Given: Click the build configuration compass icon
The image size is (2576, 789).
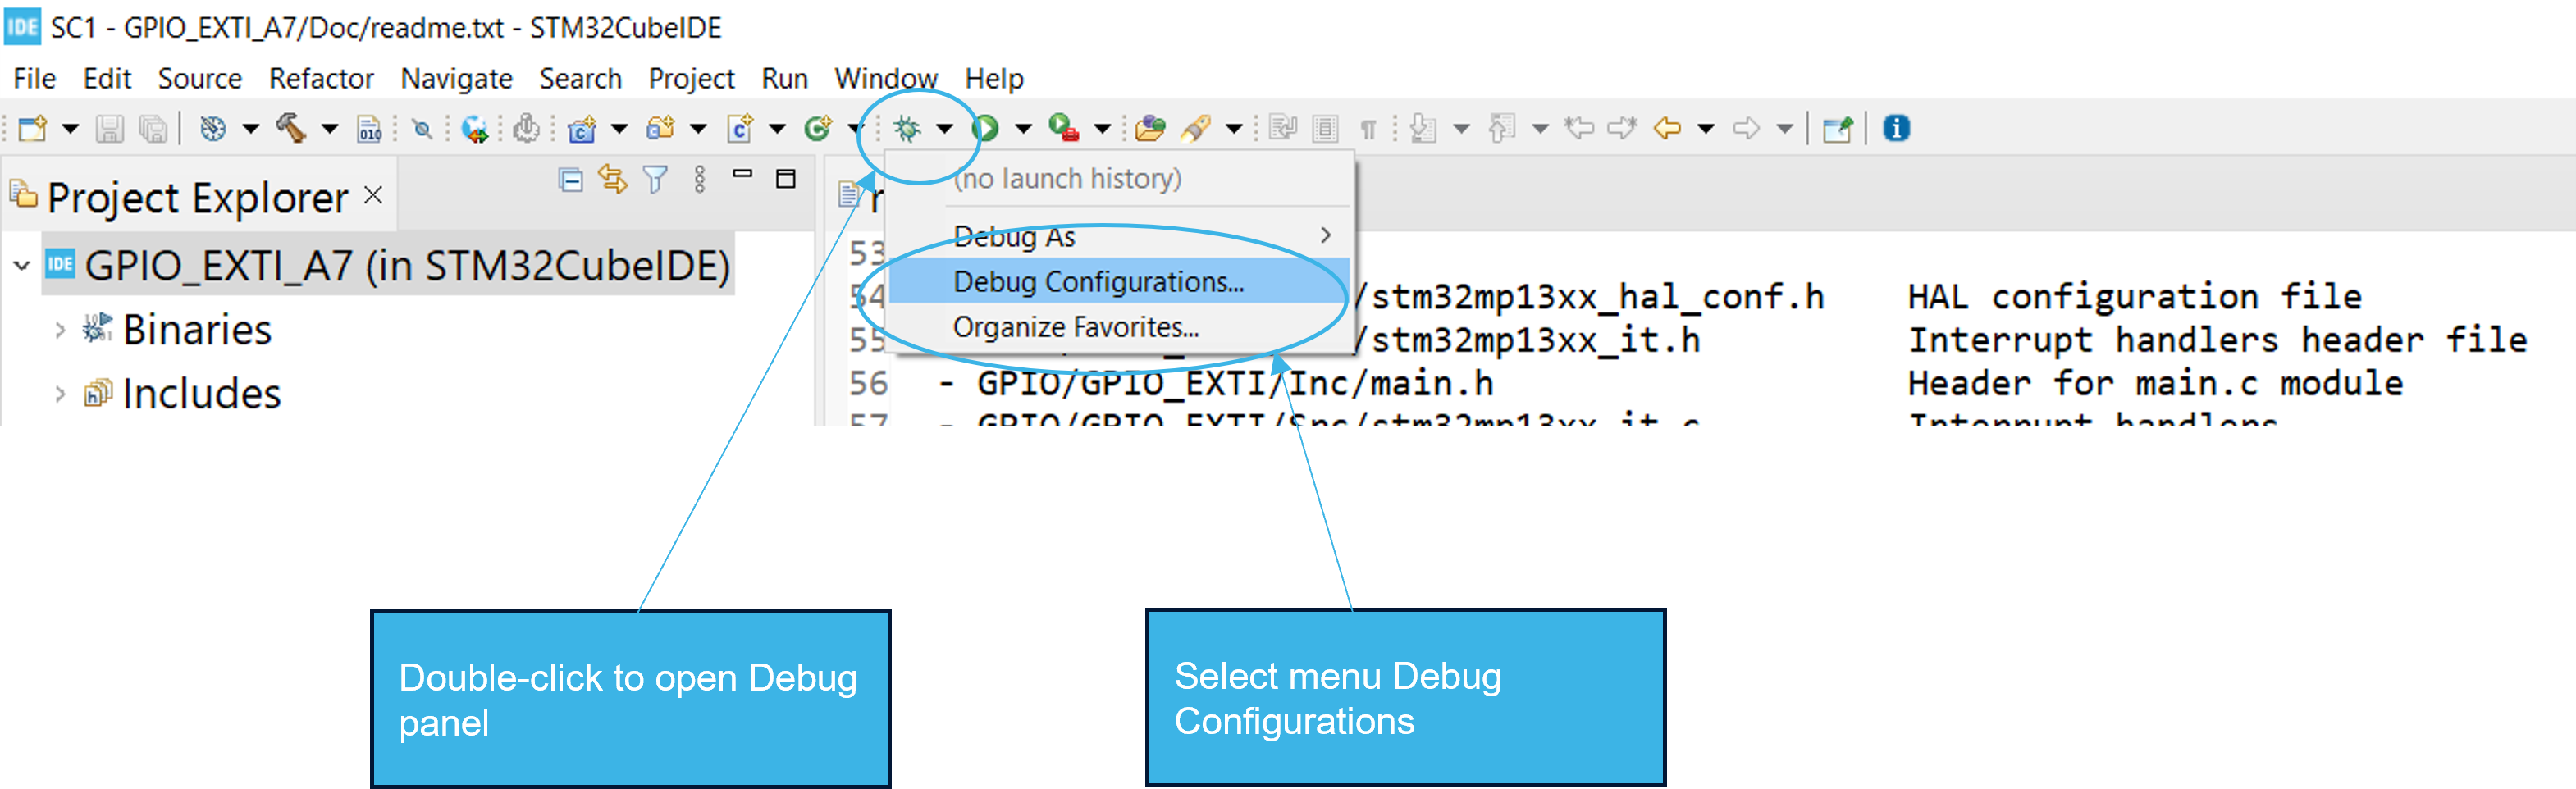Looking at the screenshot, I should click(x=212, y=128).
